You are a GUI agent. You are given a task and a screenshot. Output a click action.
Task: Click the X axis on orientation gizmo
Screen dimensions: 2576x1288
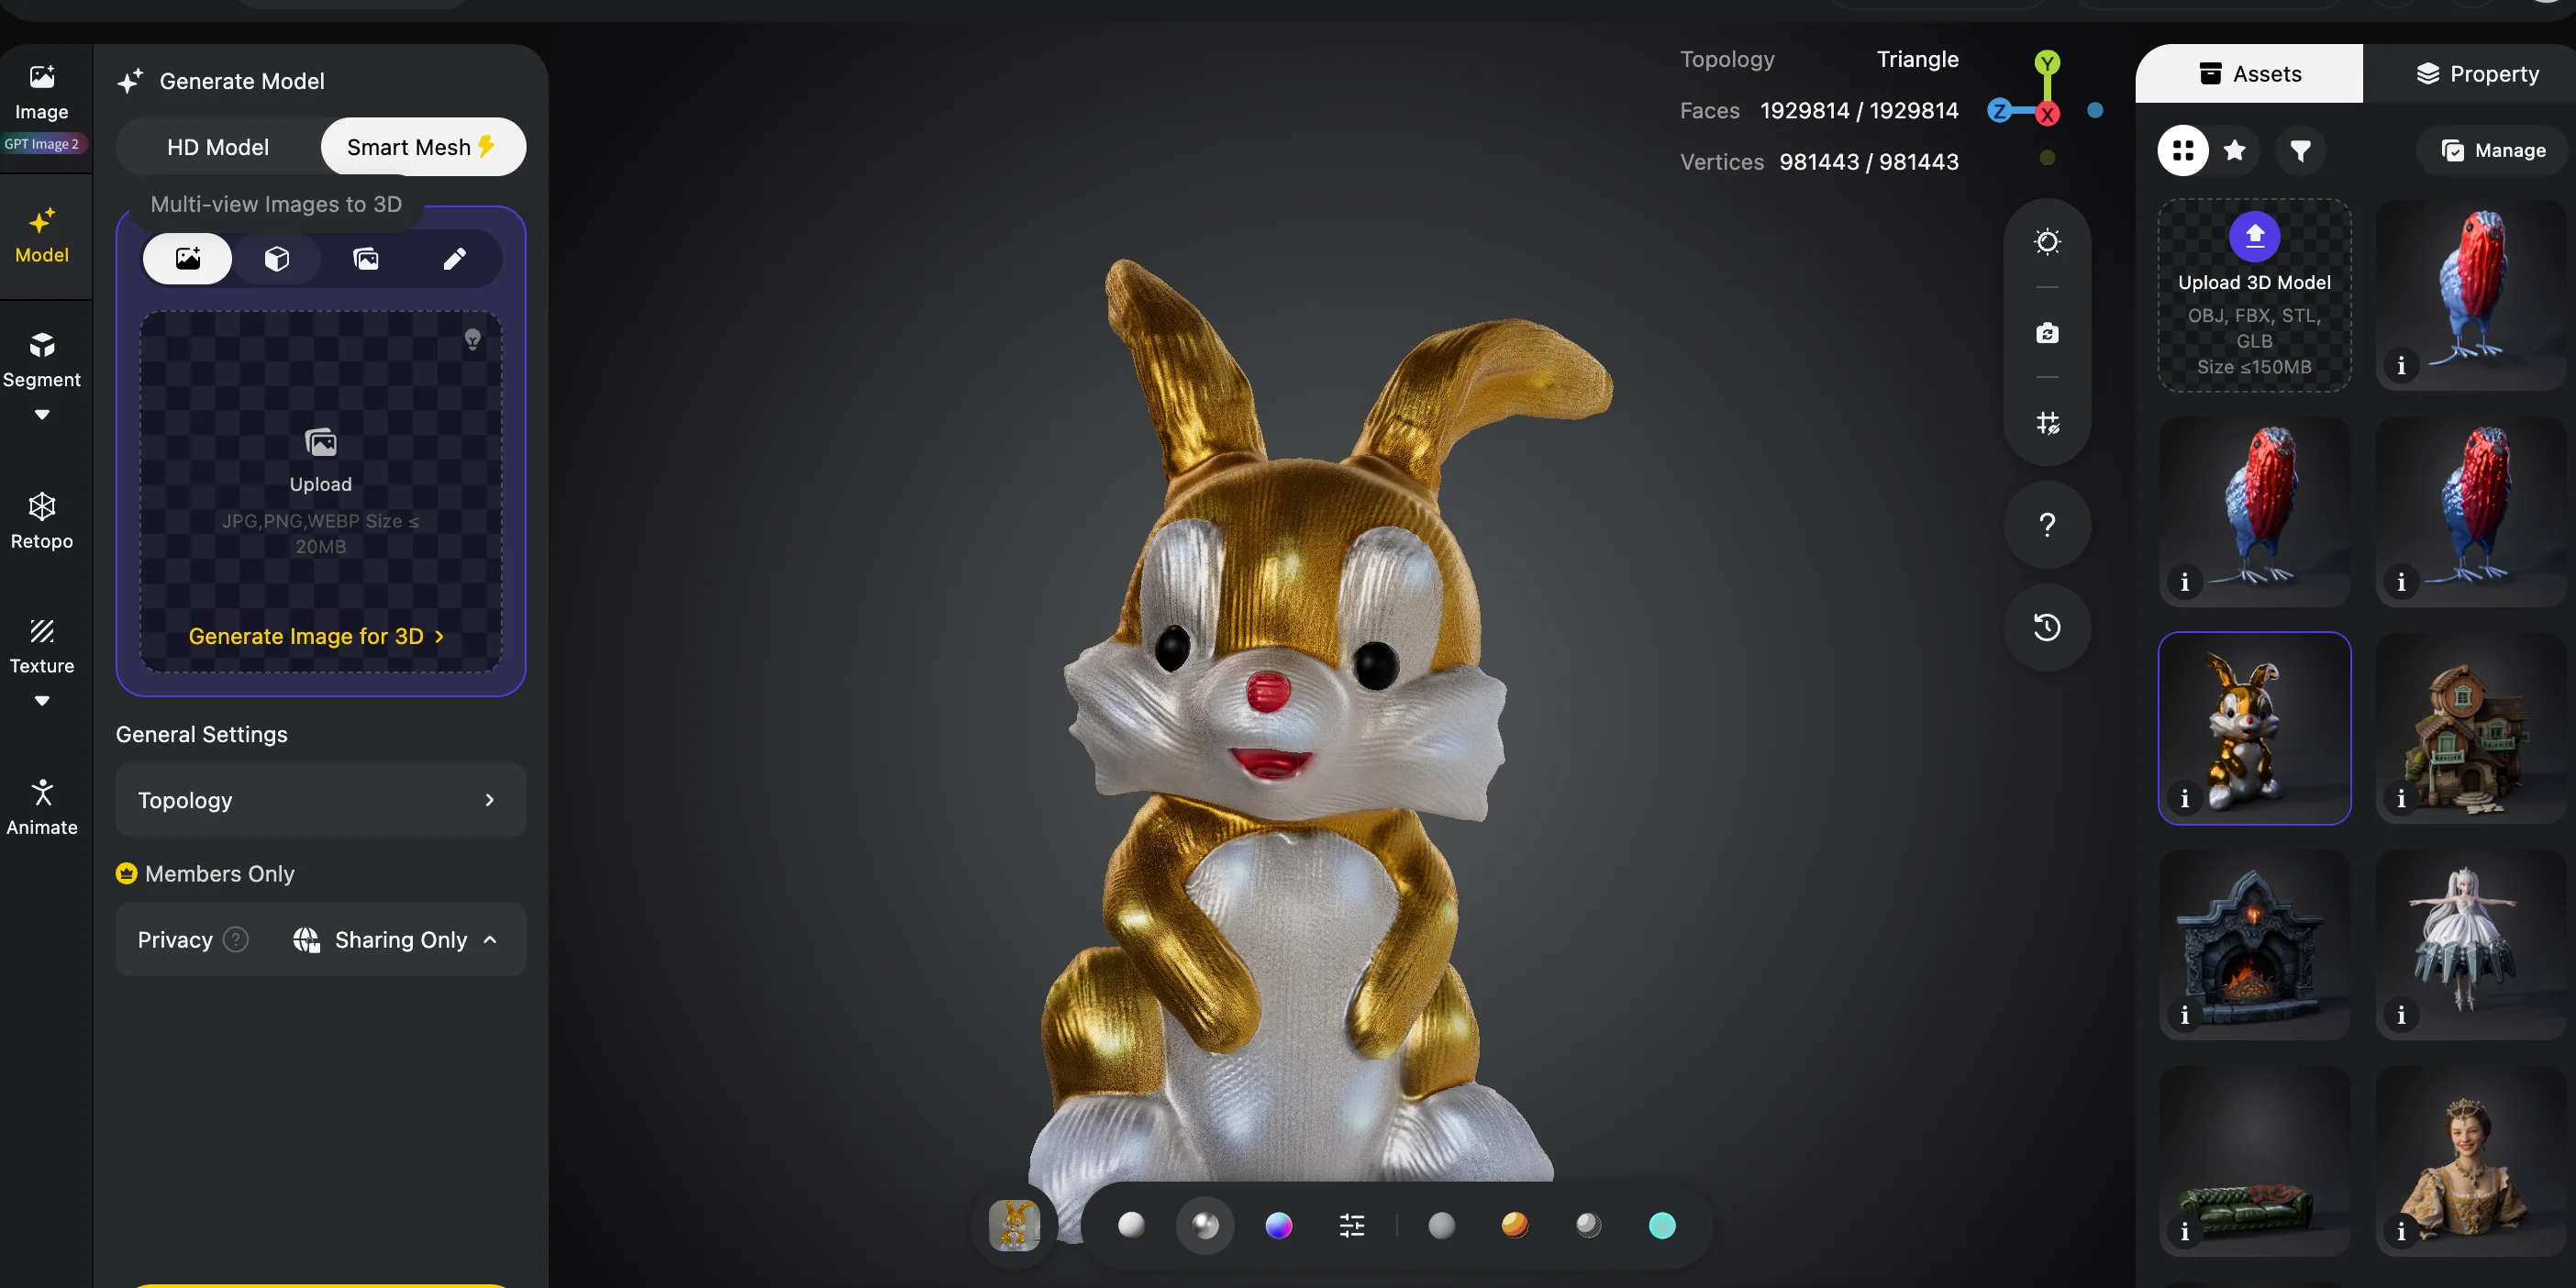[x=2048, y=114]
